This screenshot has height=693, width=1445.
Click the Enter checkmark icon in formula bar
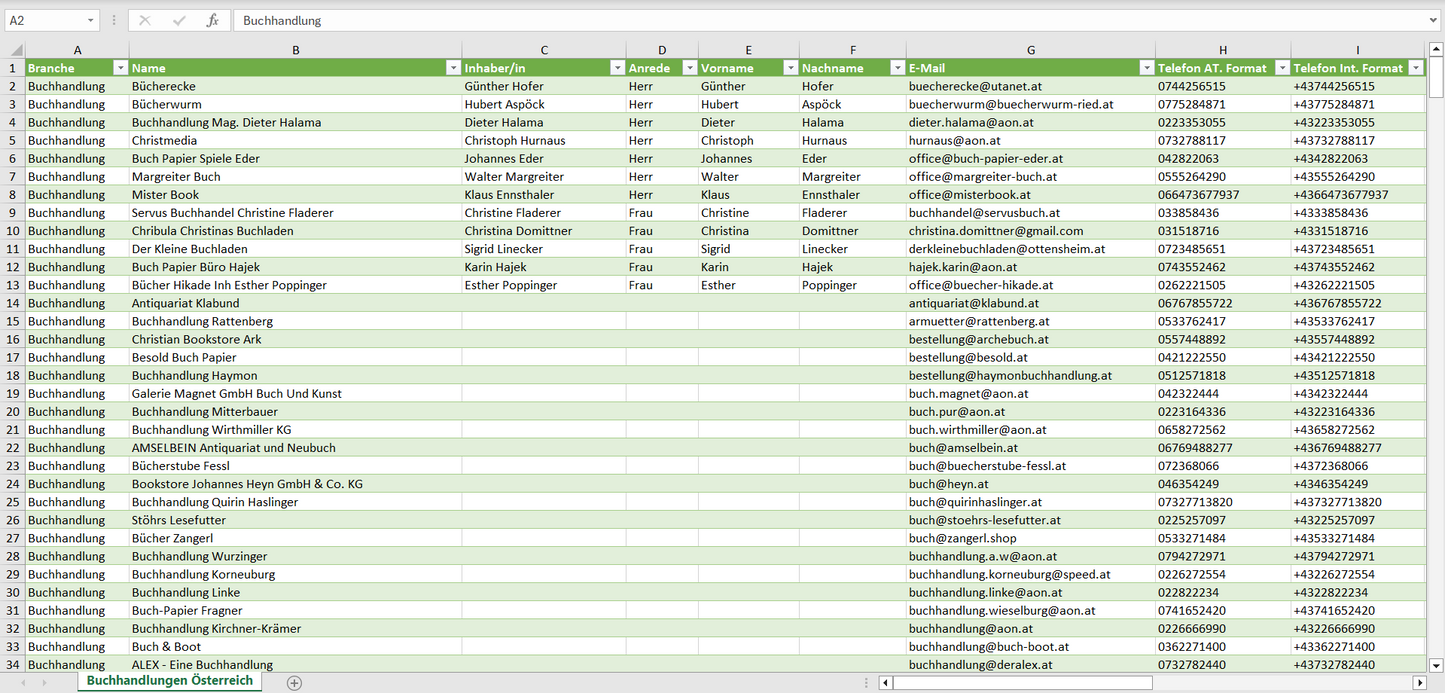179,20
